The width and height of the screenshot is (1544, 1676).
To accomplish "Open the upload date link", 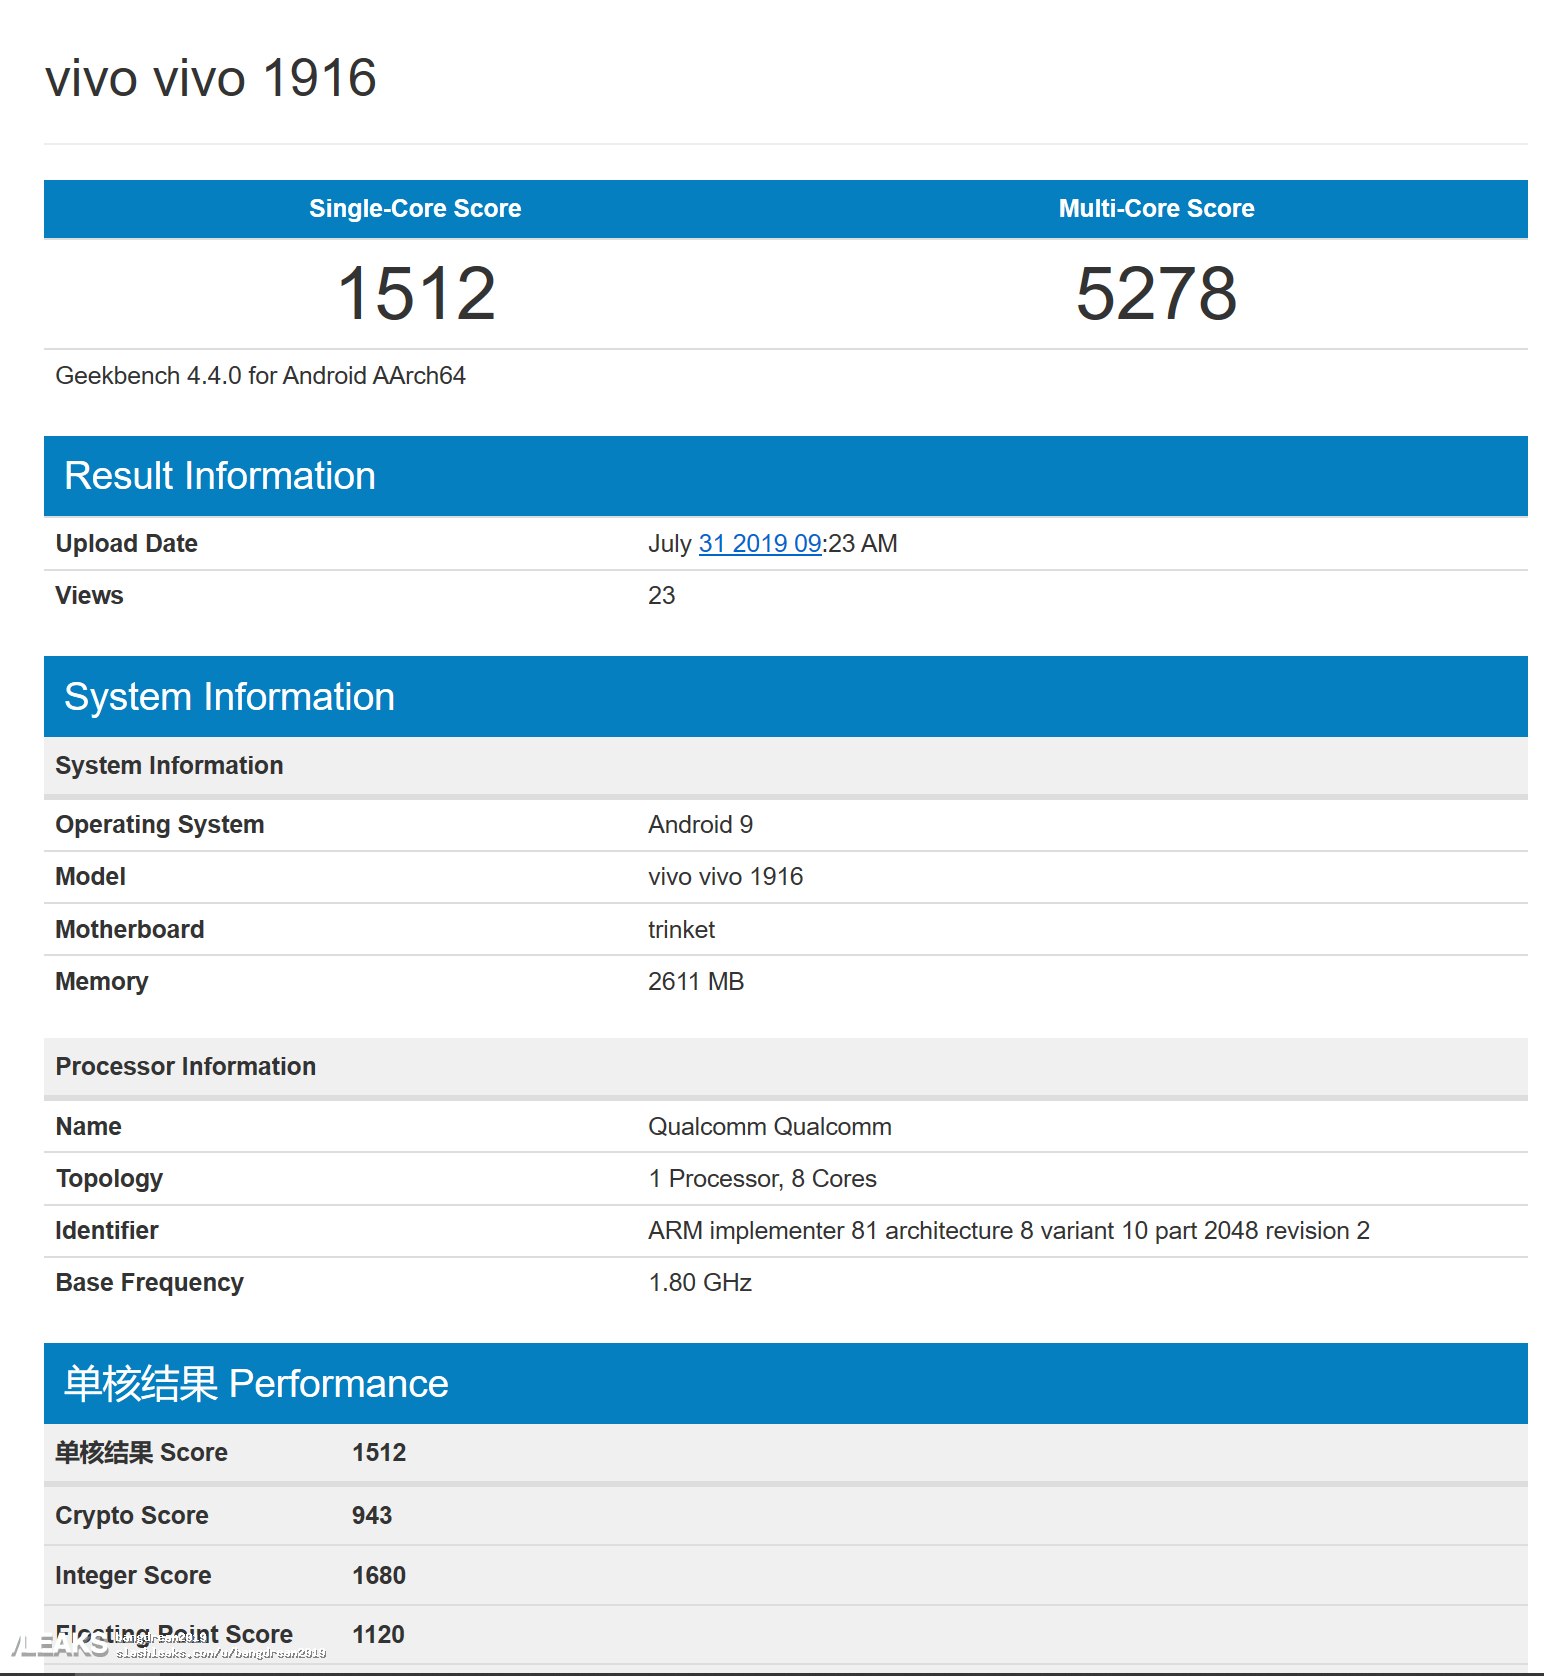I will tap(759, 544).
